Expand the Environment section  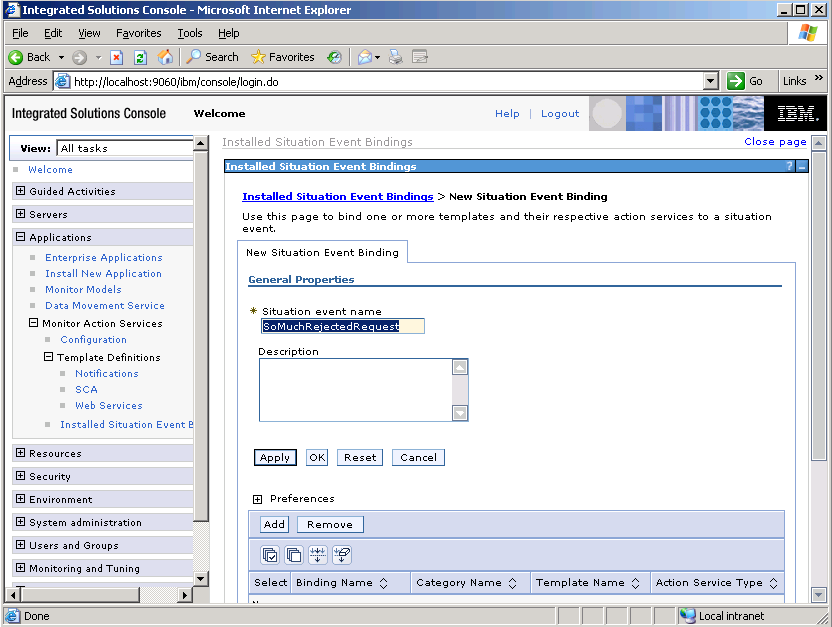20,499
